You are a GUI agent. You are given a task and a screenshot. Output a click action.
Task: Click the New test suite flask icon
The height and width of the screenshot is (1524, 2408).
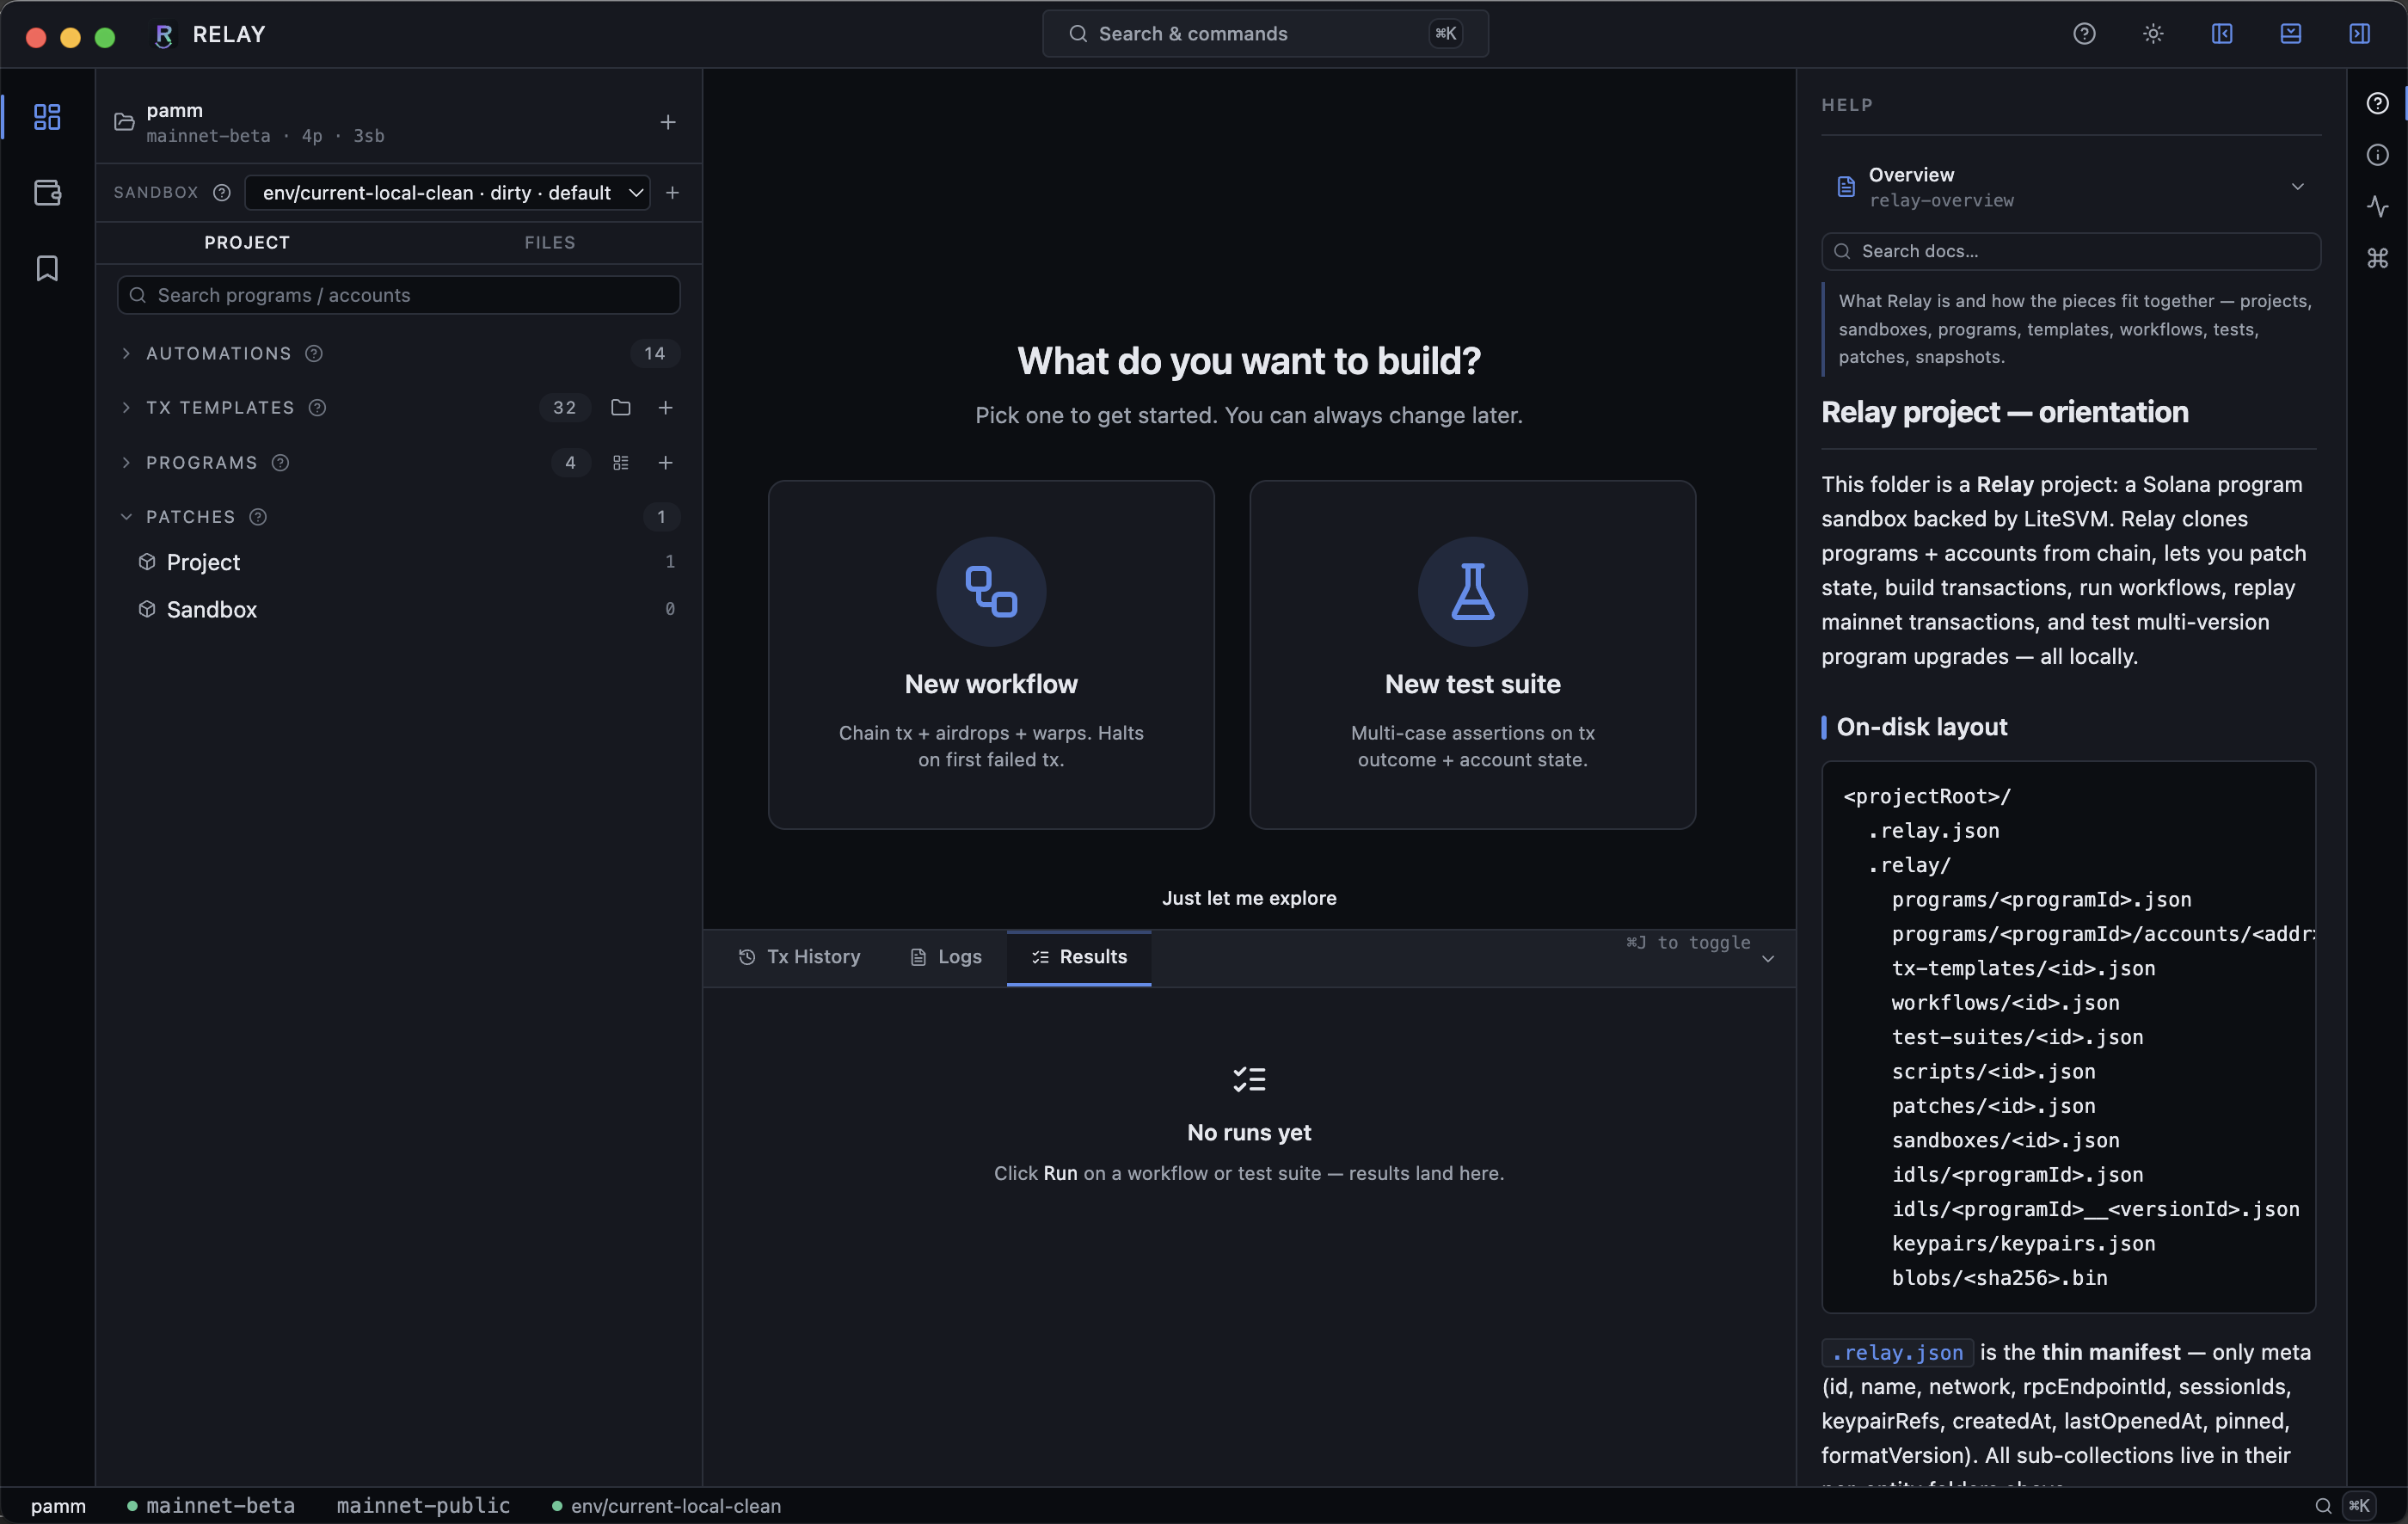(1473, 592)
